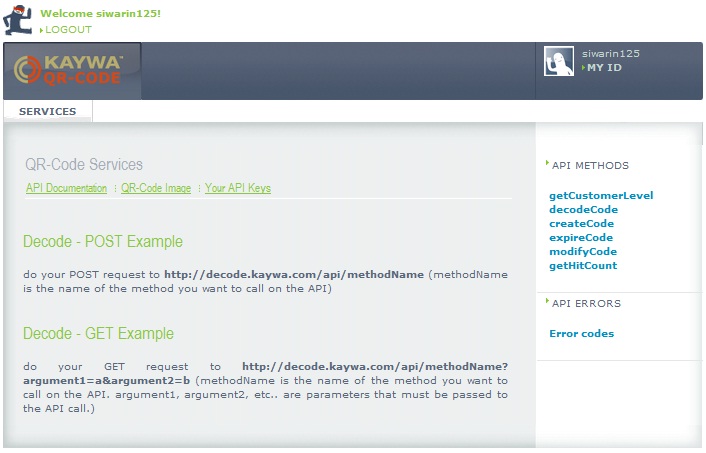Open the Error codes link

coord(581,334)
